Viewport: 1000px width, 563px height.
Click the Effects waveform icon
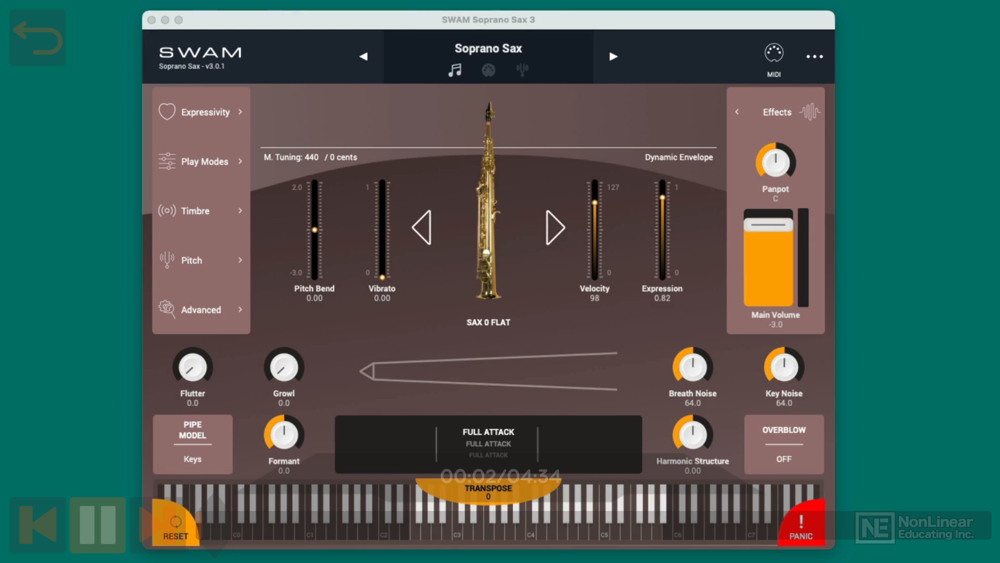(x=810, y=112)
